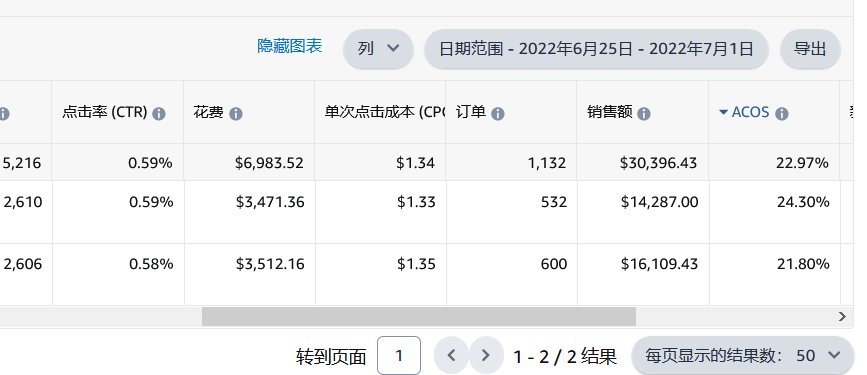Select the 2,610 clicks cell

pyautogui.click(x=25, y=212)
